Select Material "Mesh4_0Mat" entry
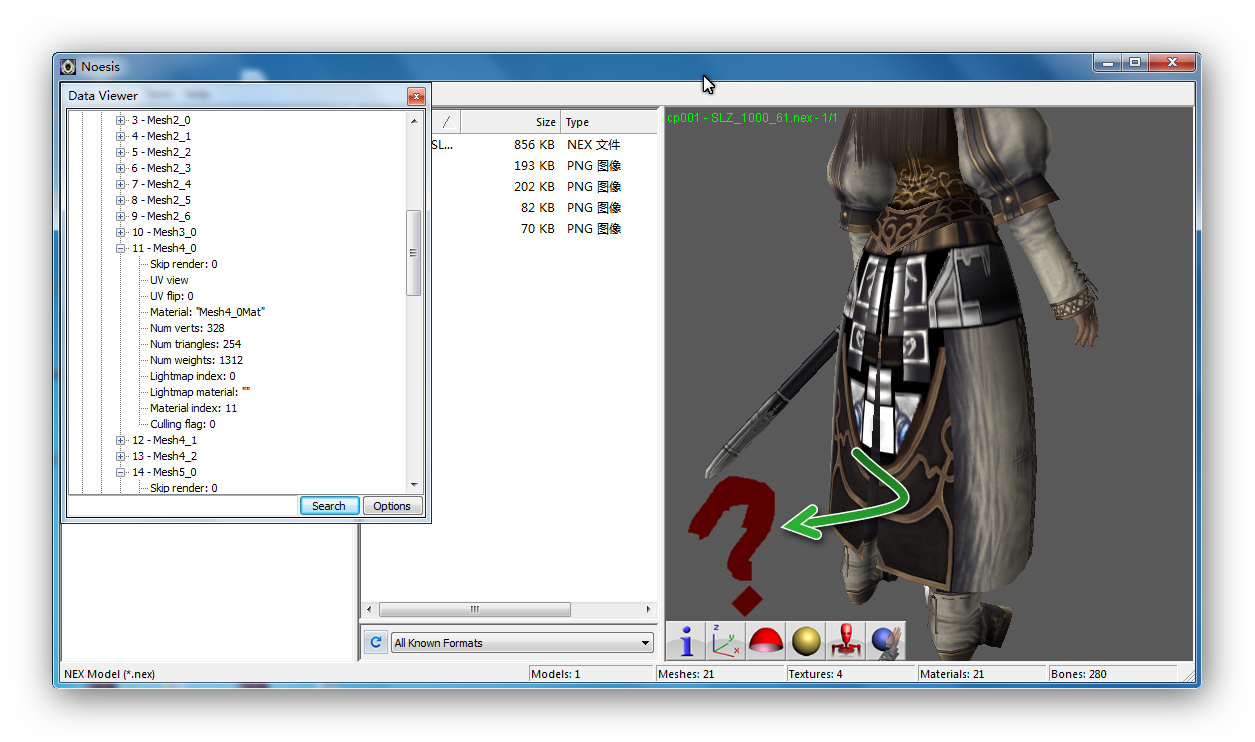 207,312
